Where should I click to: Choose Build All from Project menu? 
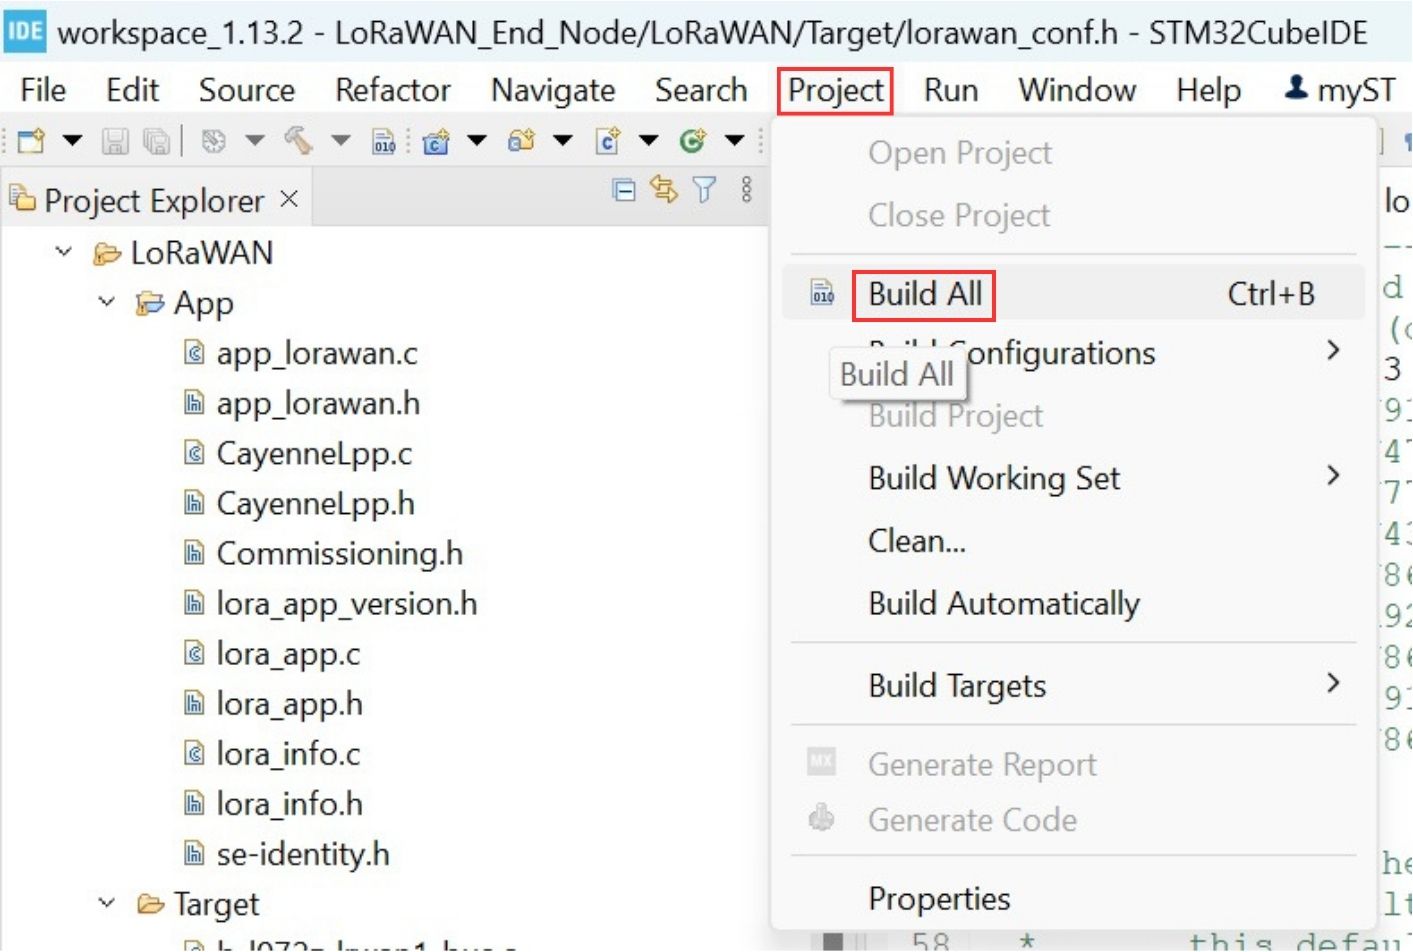[1074, 294]
